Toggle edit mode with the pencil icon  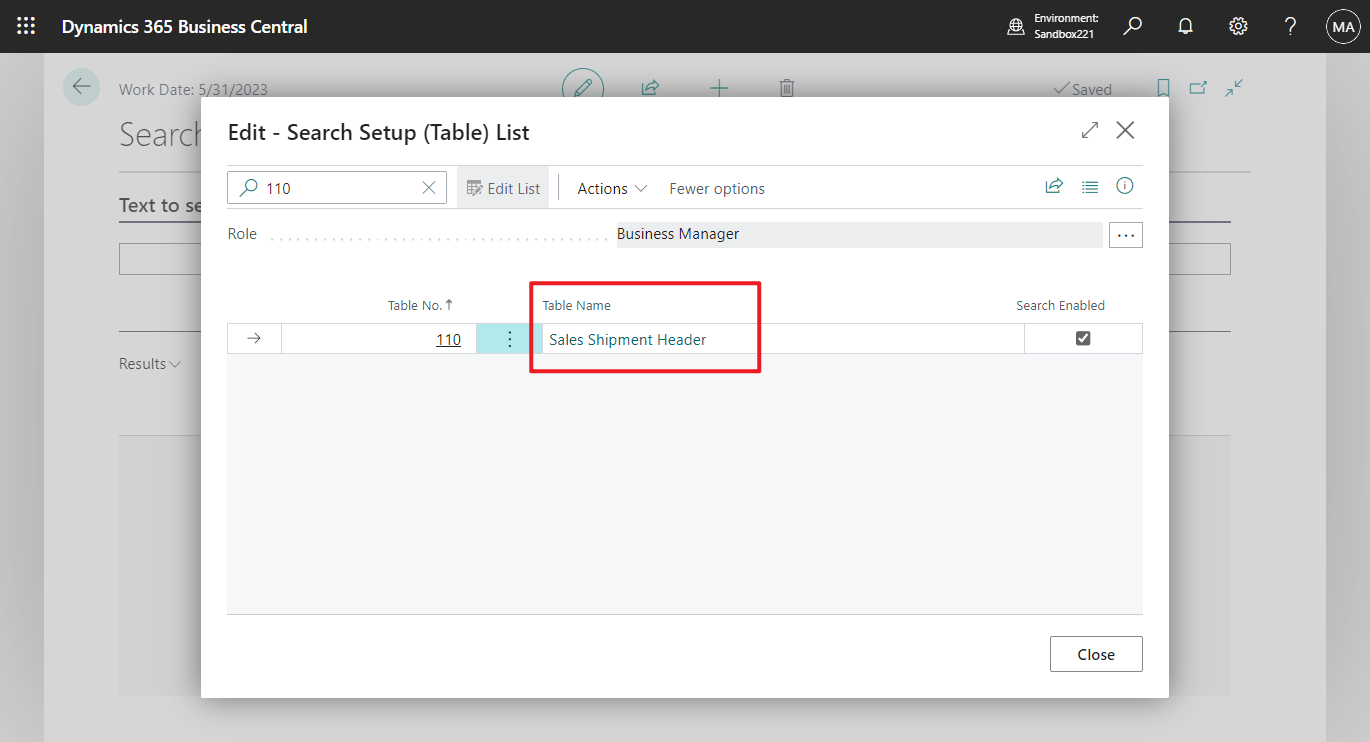coord(583,87)
